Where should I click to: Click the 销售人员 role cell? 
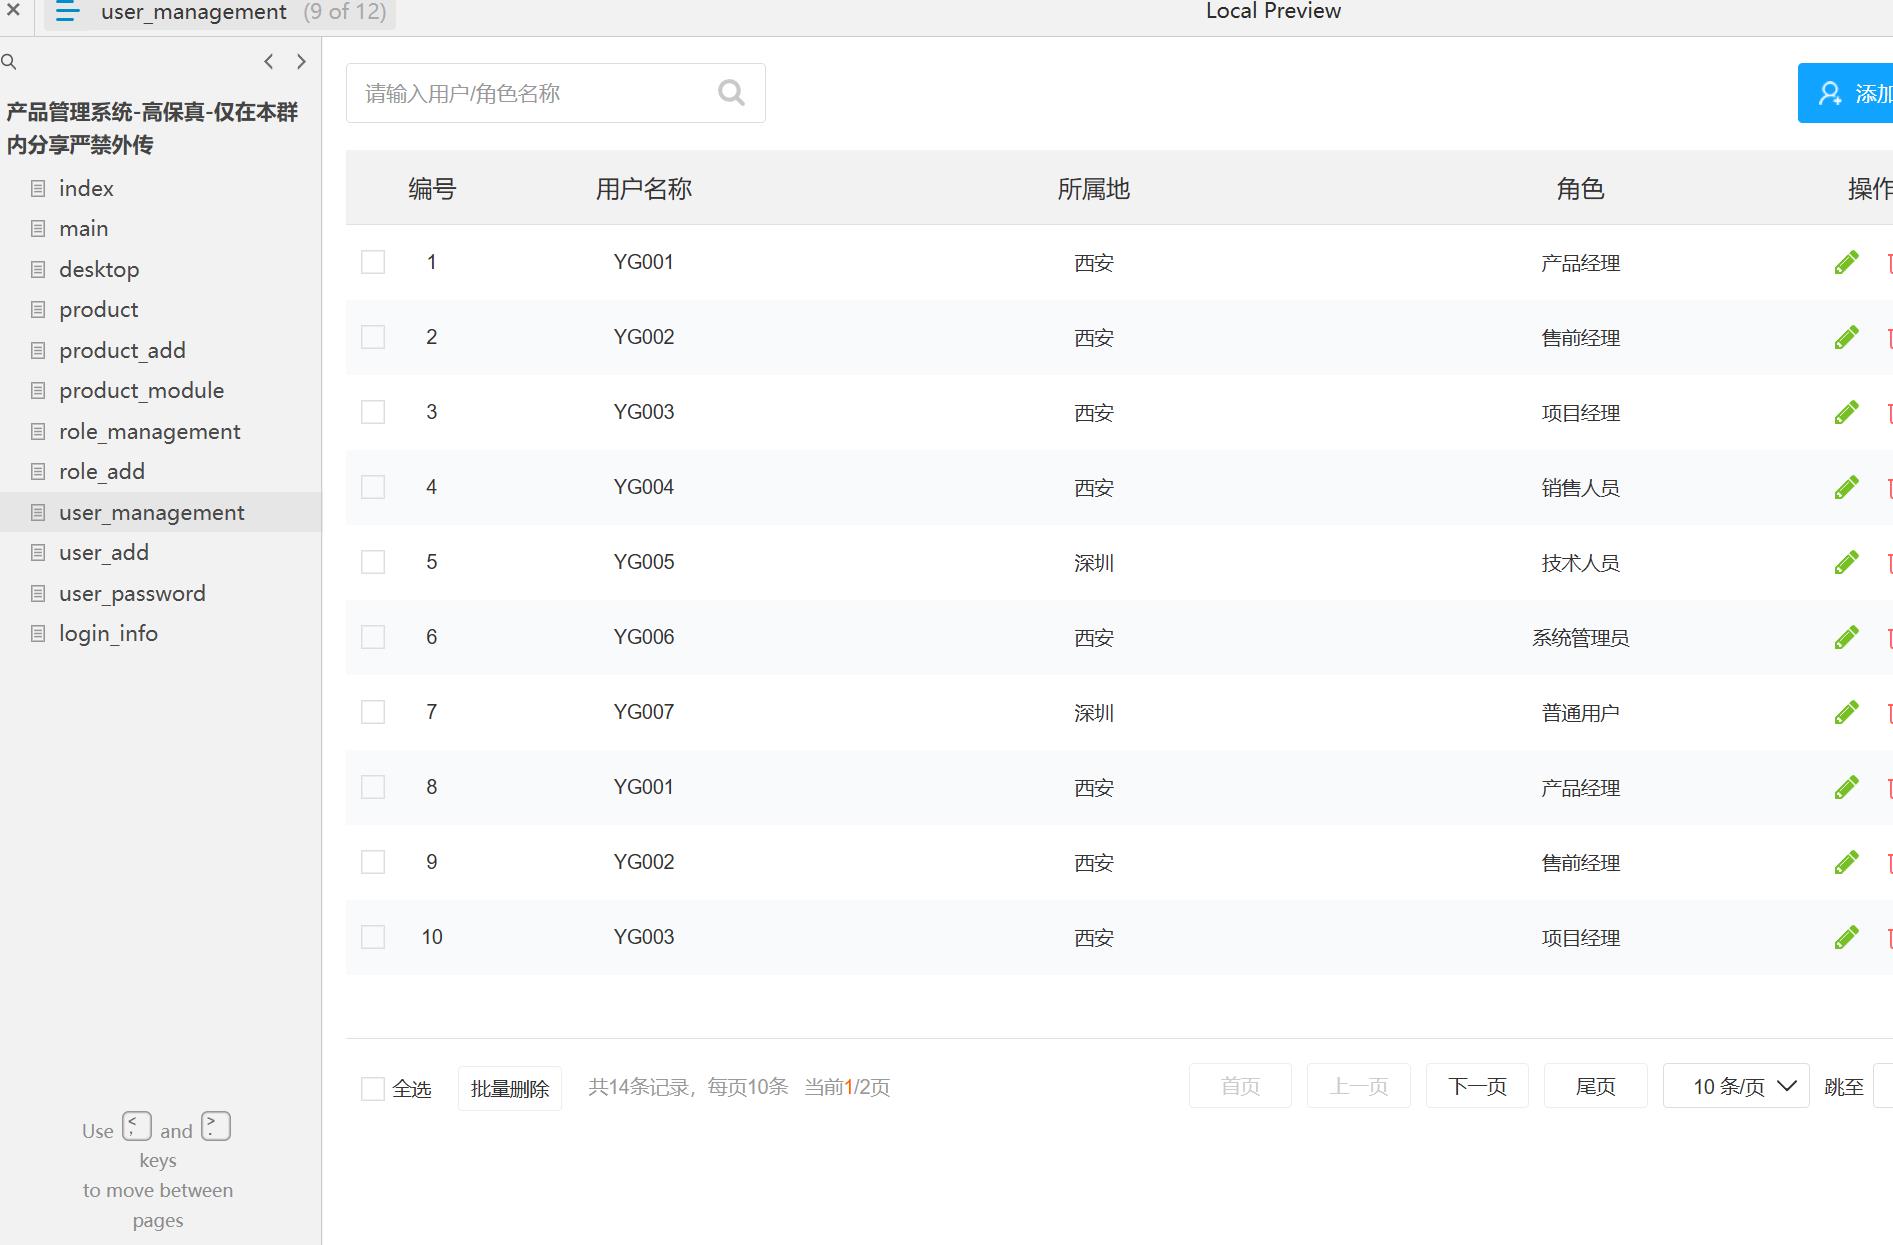coord(1580,487)
